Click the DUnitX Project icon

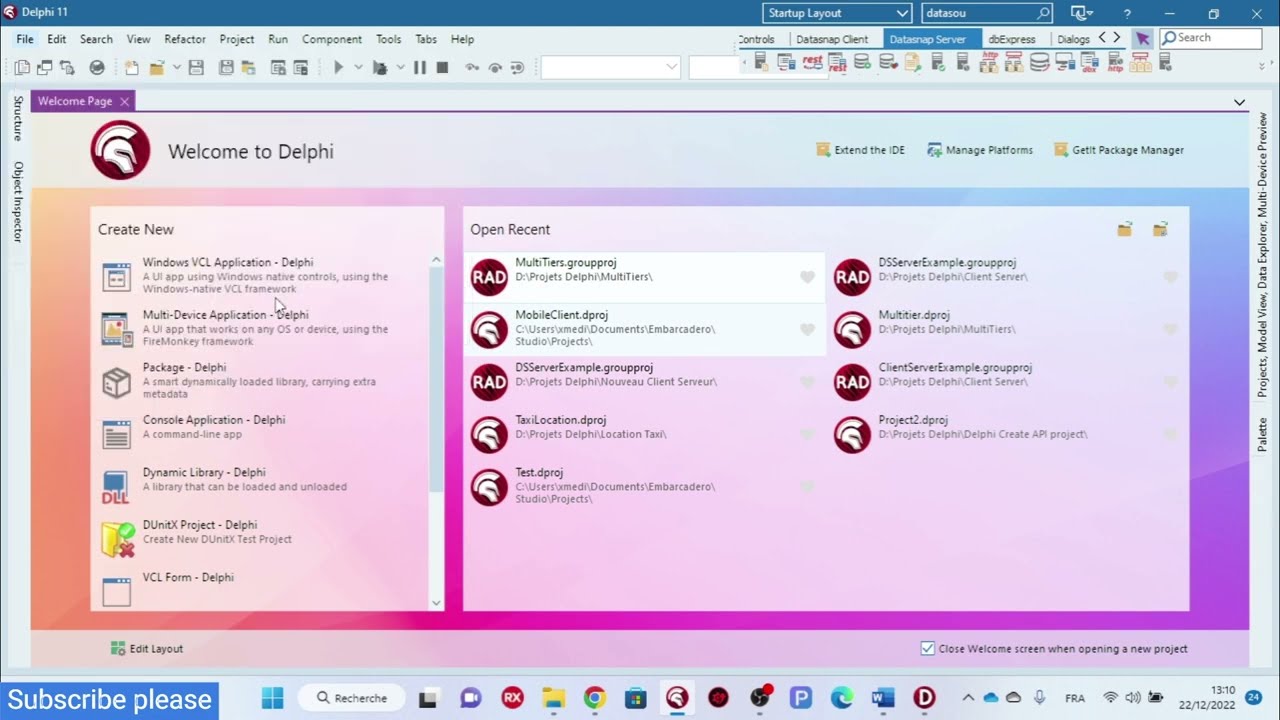[118, 540]
